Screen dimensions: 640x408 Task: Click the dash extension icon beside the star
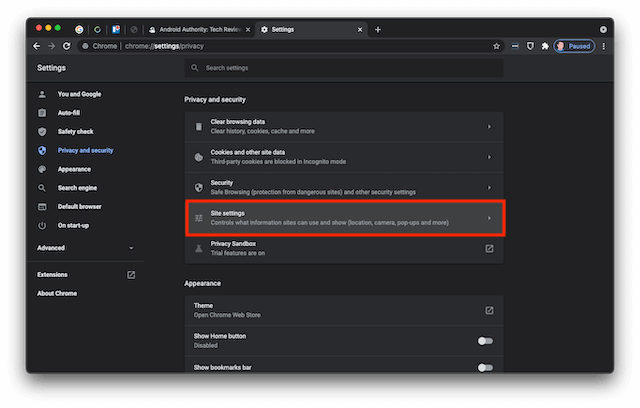point(515,46)
